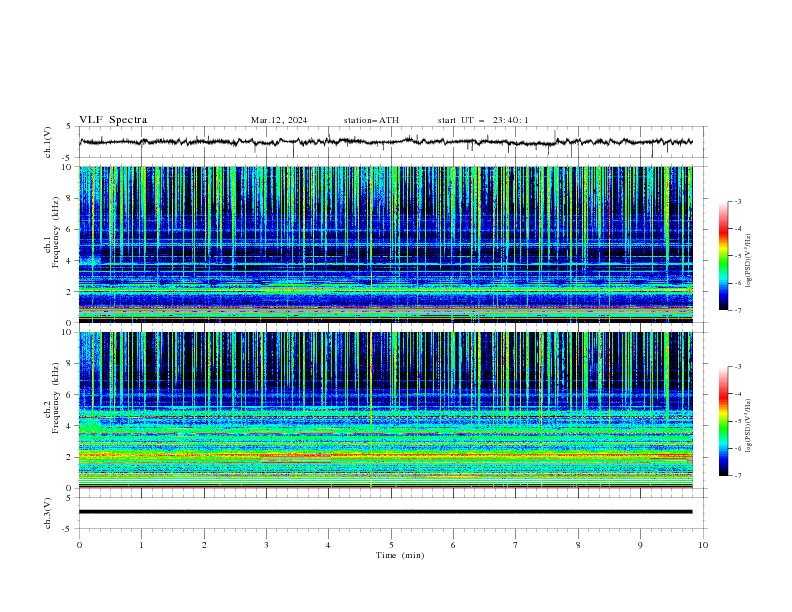This screenshot has width=792, height=612.
Task: Select the date text "Mar.12, 2024"
Action: [x=279, y=120]
